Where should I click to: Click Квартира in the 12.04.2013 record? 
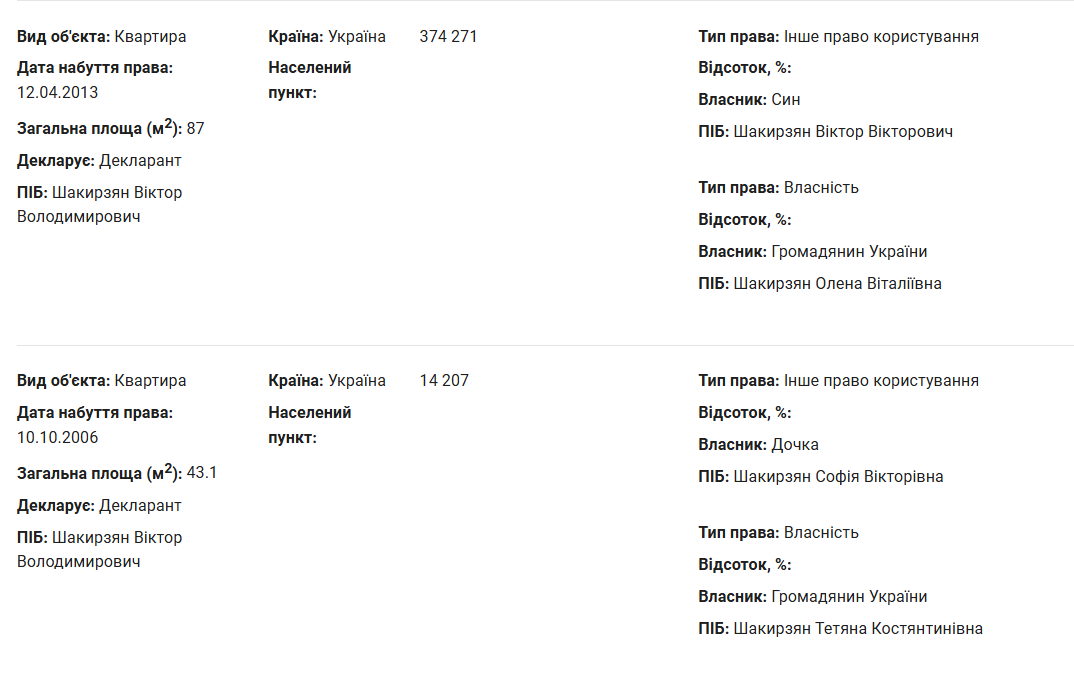150,37
